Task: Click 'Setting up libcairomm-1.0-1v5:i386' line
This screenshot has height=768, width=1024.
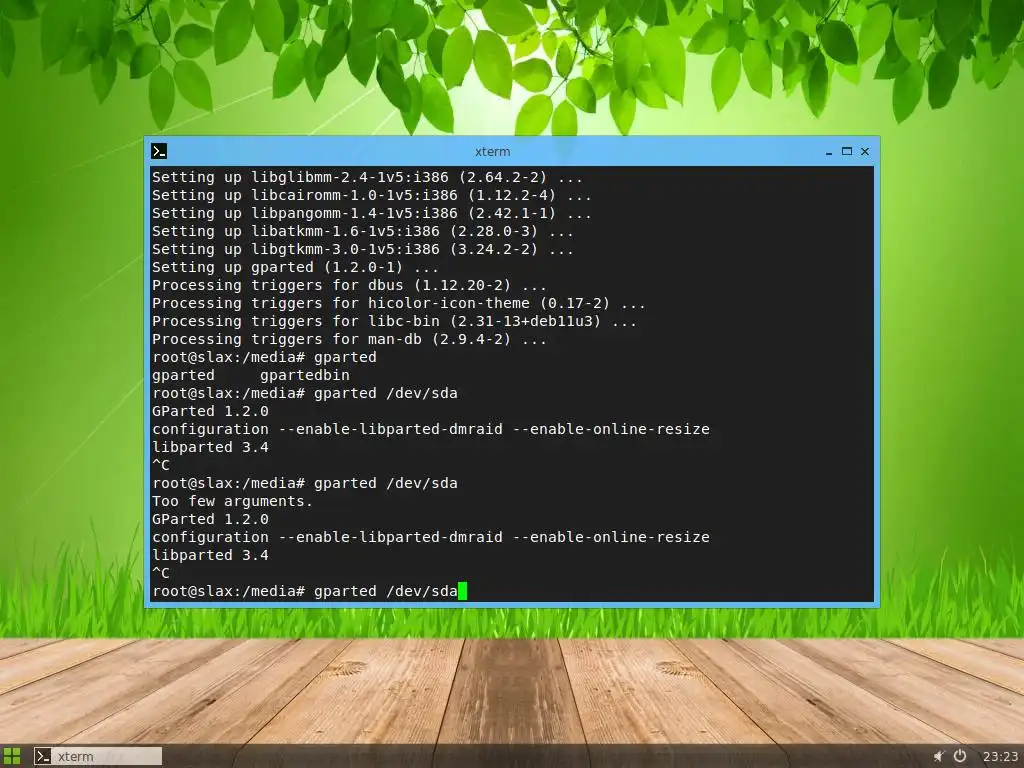Action: (x=372, y=195)
